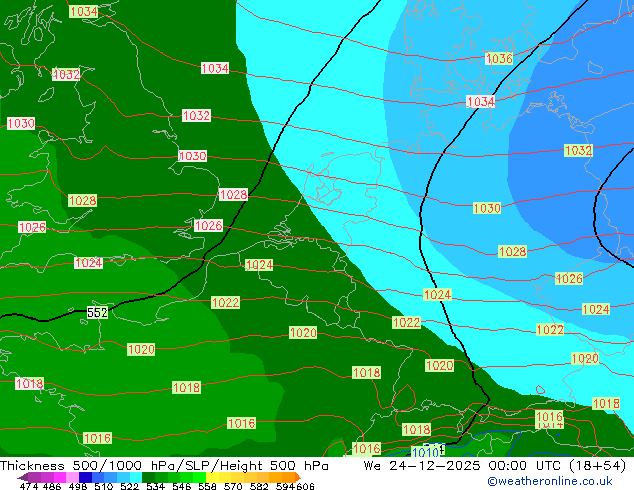The width and height of the screenshot is (634, 490).
Task: Click the blue 1010 pressure label
Action: 425,452
